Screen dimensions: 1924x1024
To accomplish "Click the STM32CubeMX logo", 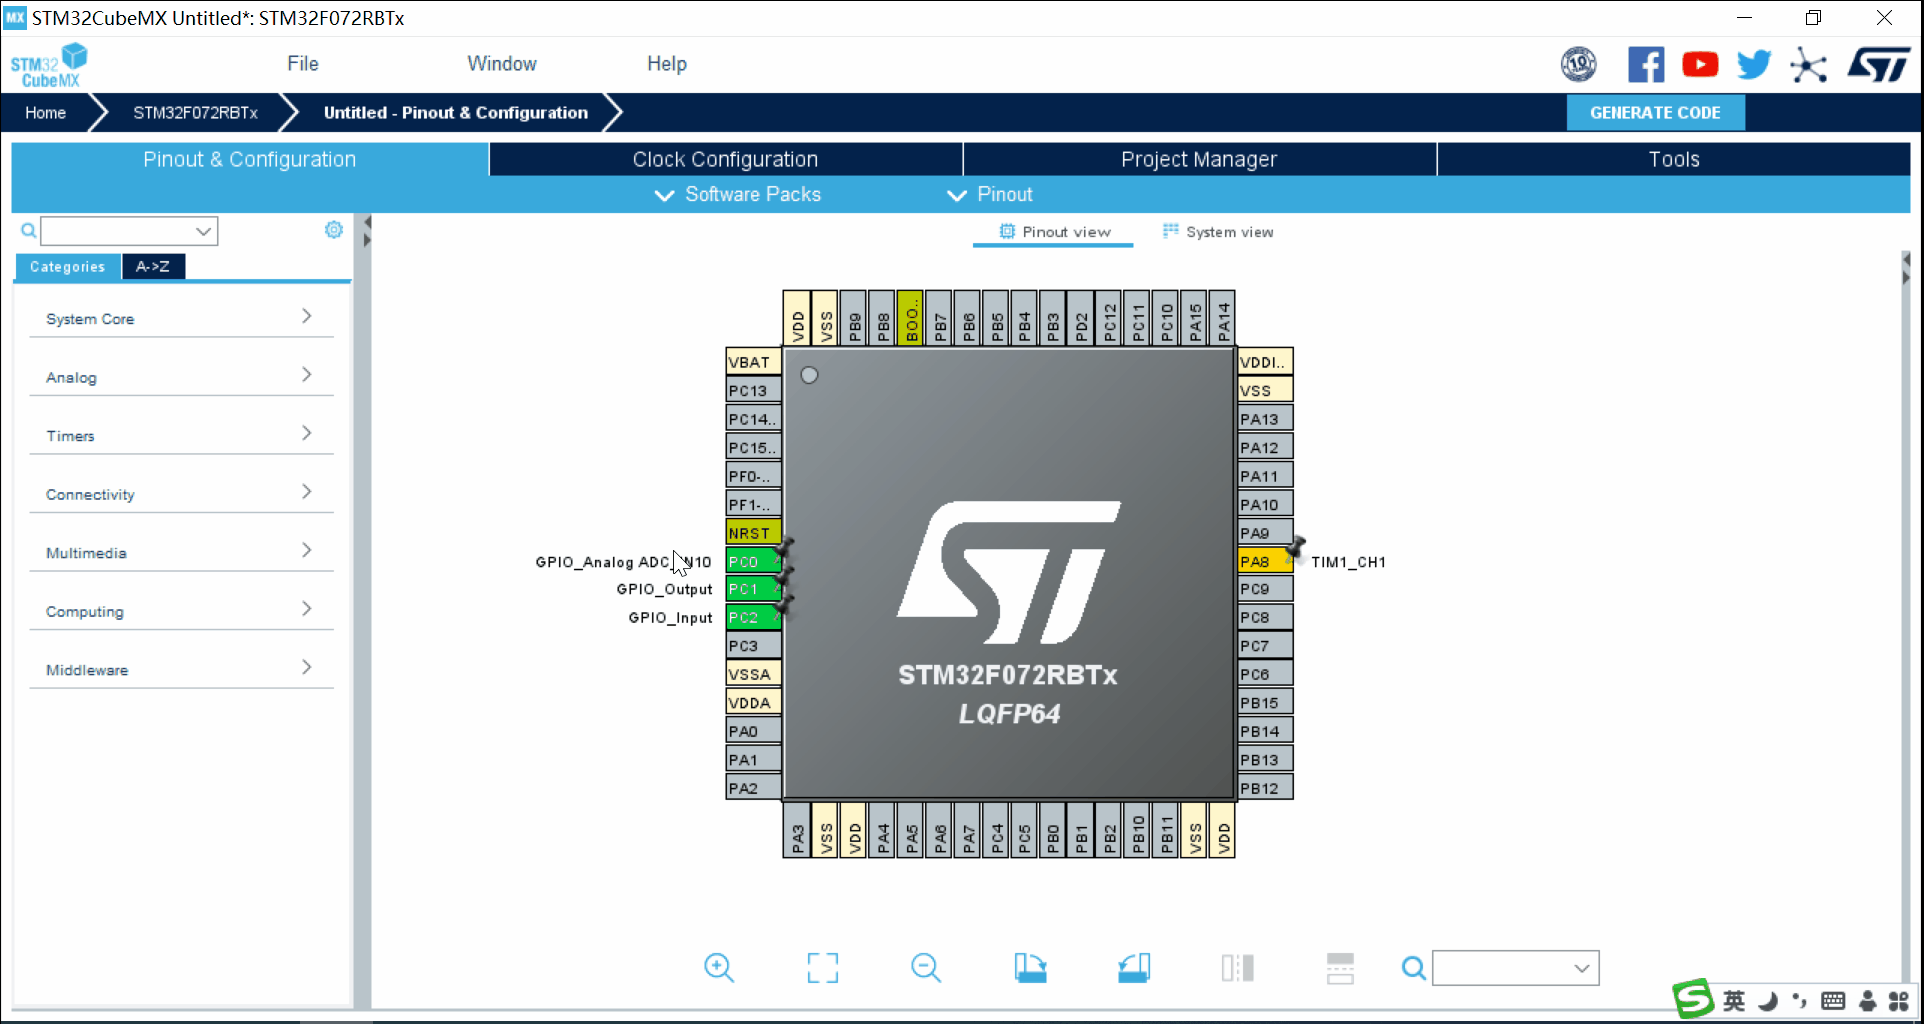I will pos(49,65).
